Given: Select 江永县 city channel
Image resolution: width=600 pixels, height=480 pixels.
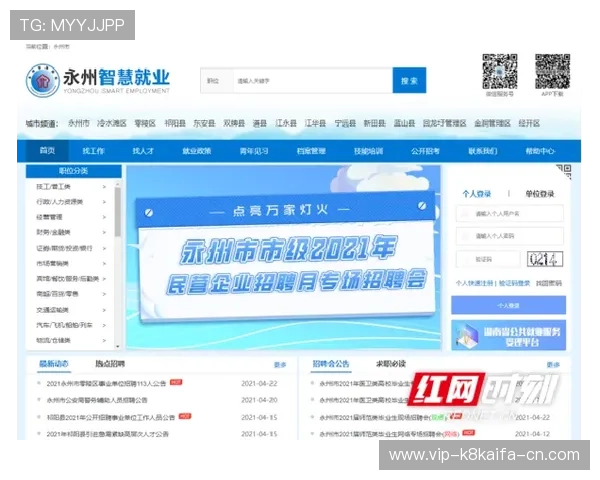Looking at the screenshot, I should click(x=286, y=123).
